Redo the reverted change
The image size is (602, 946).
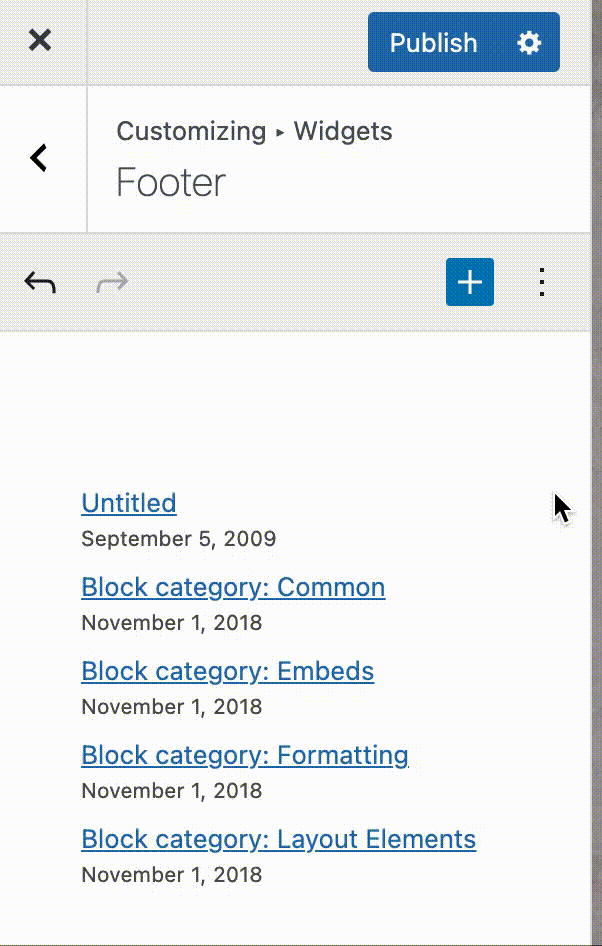[112, 283]
